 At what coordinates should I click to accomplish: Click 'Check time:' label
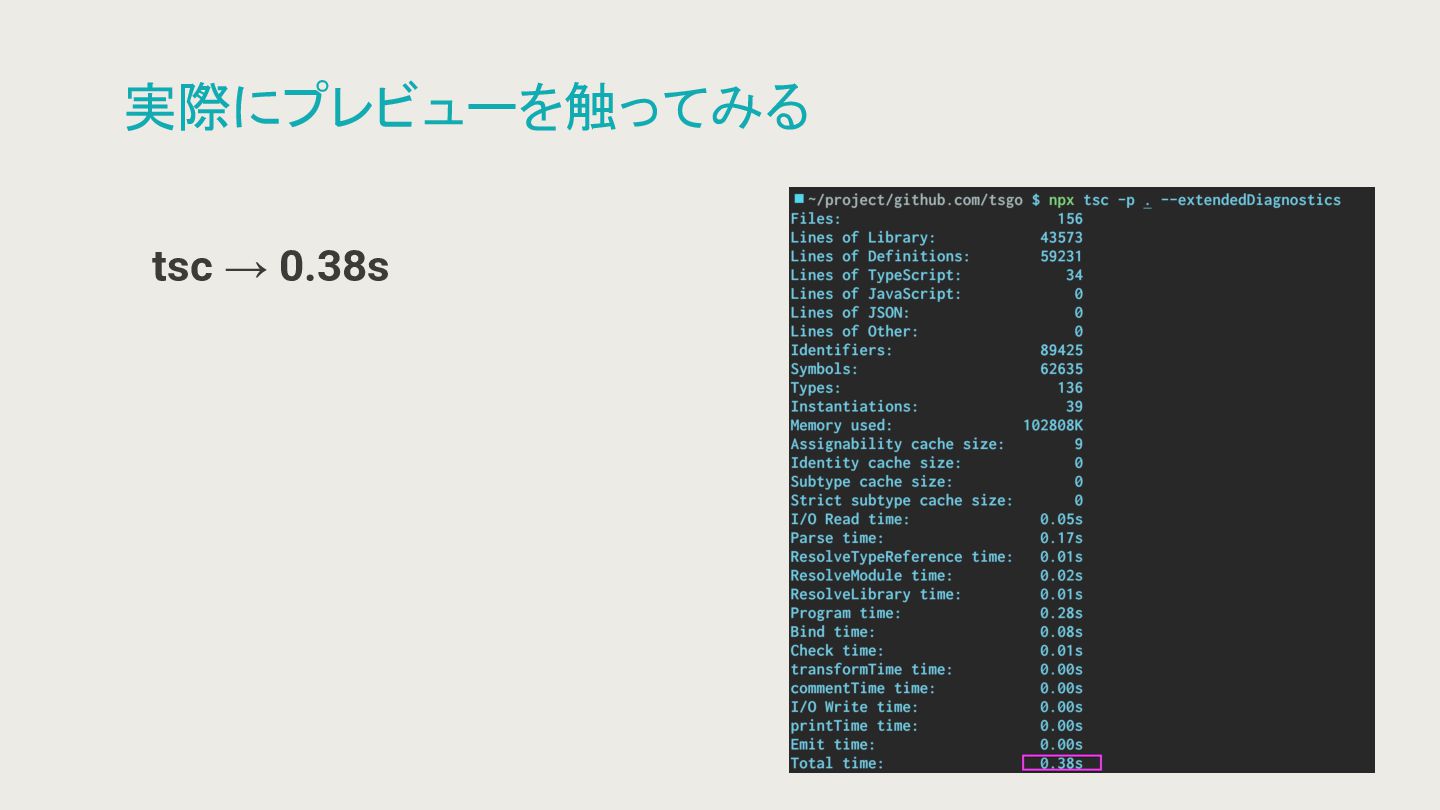tap(837, 650)
